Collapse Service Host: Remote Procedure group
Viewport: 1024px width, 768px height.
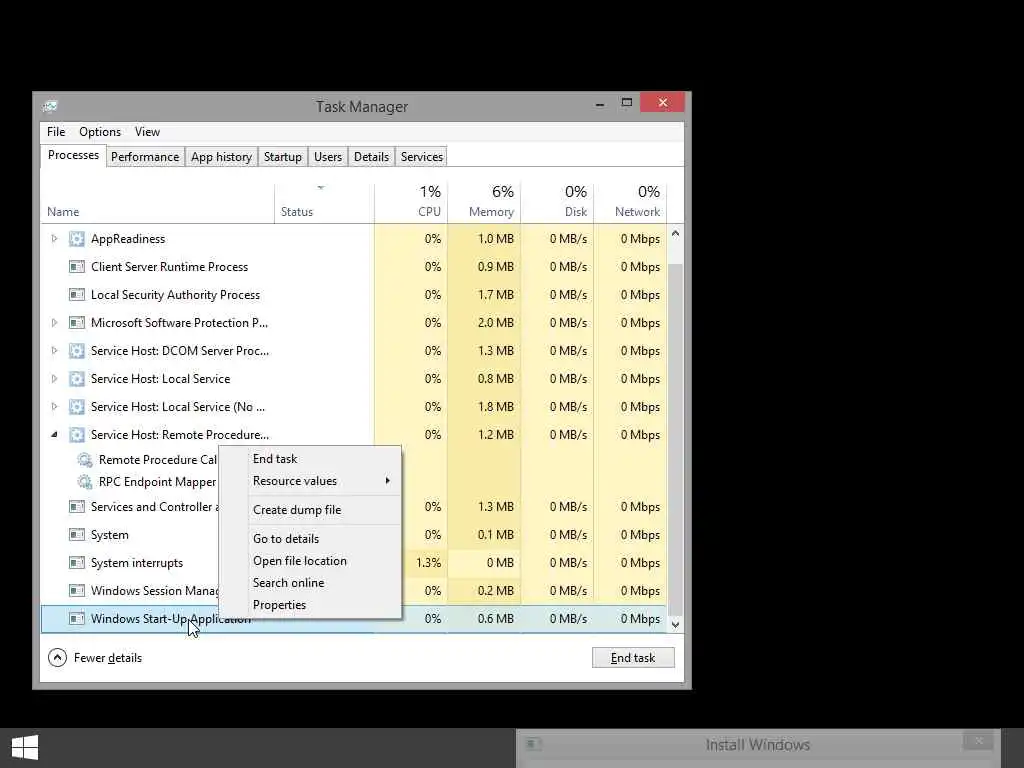[54, 435]
